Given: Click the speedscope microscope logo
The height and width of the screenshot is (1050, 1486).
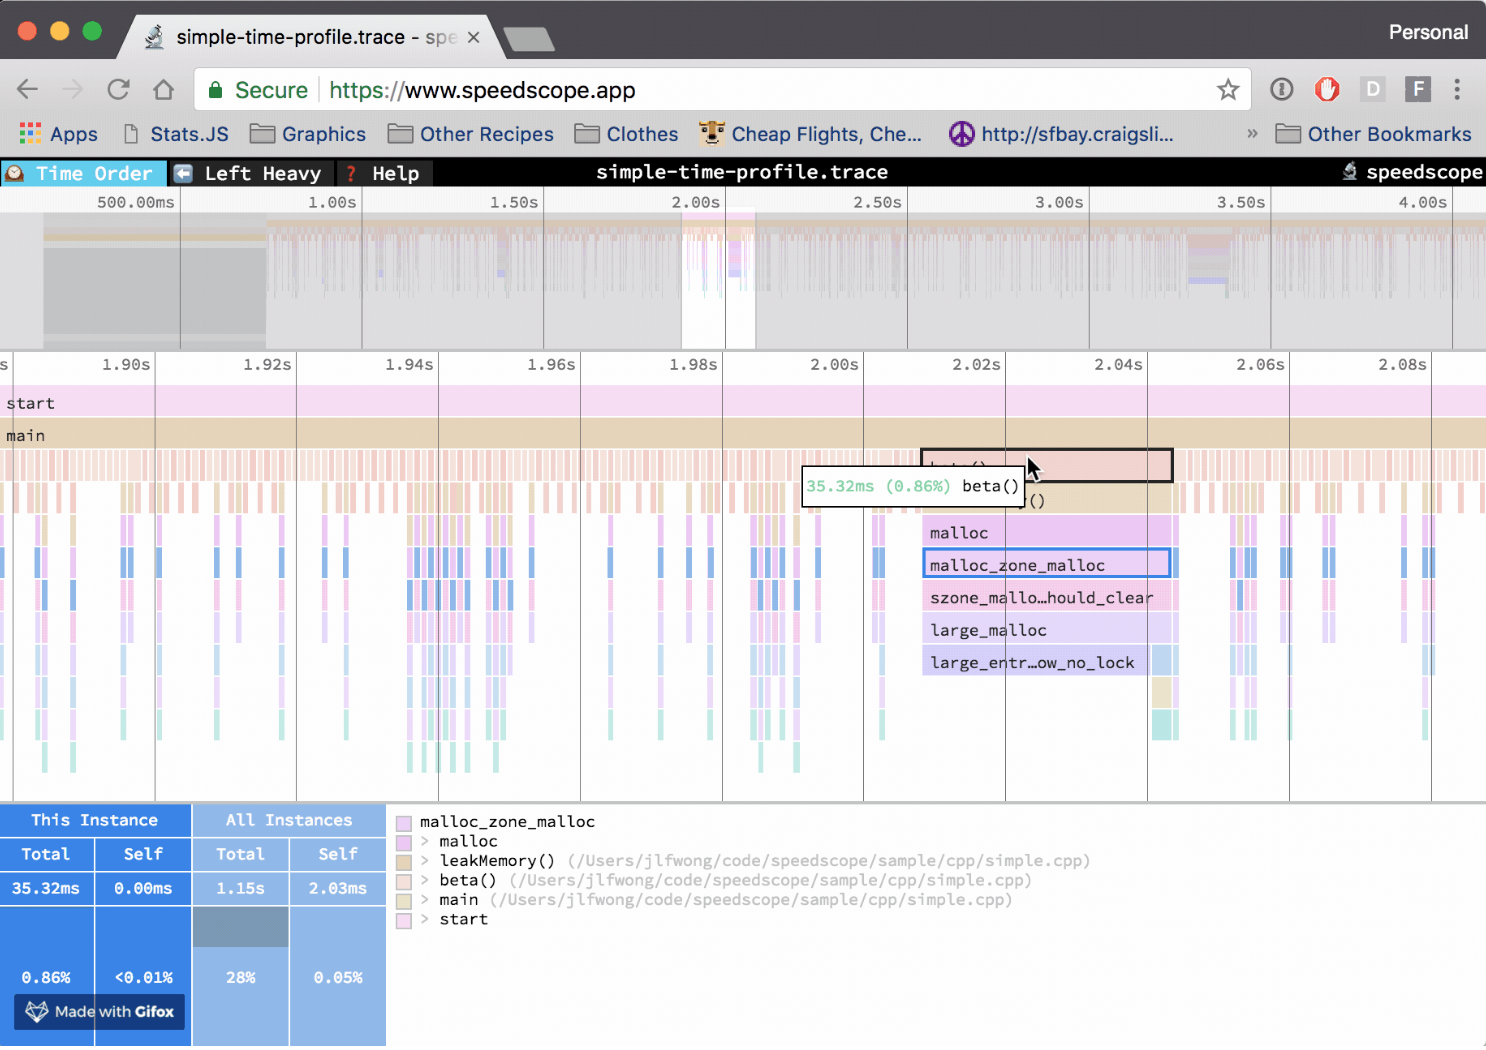Looking at the screenshot, I should coord(1350,171).
